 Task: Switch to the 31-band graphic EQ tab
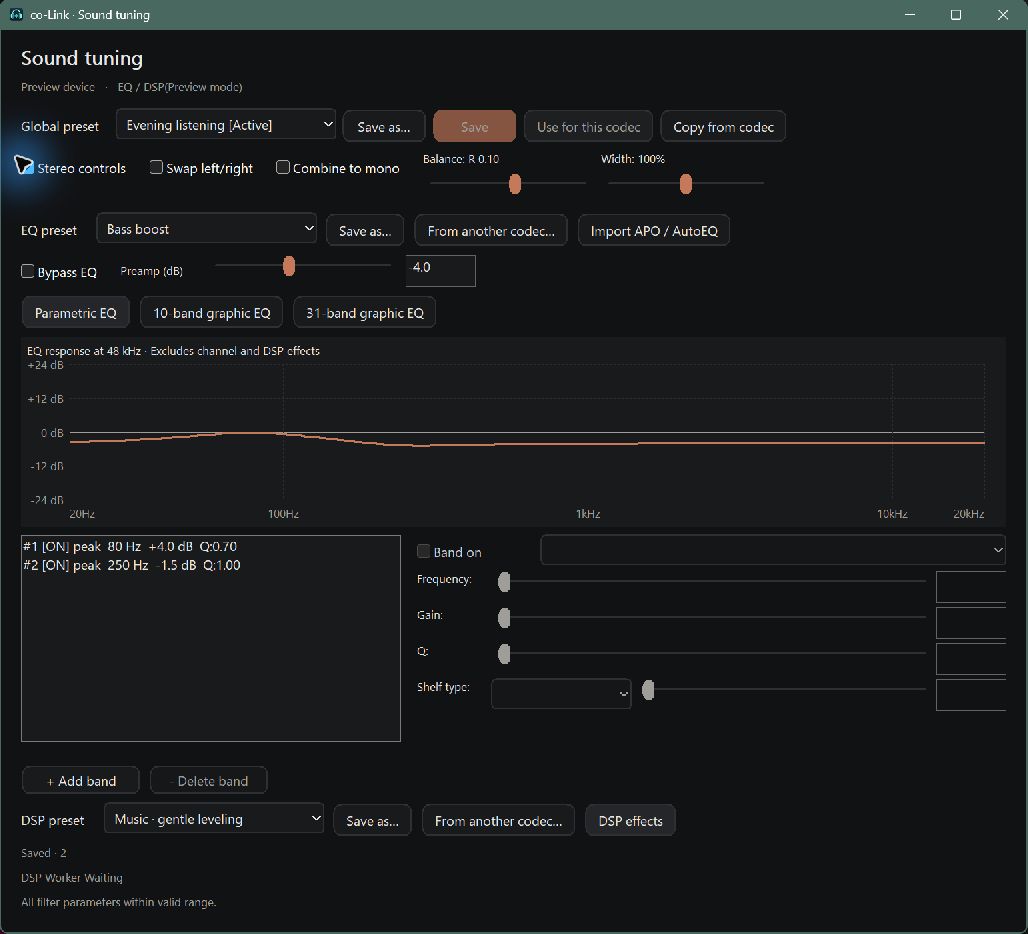pyautogui.click(x=365, y=313)
